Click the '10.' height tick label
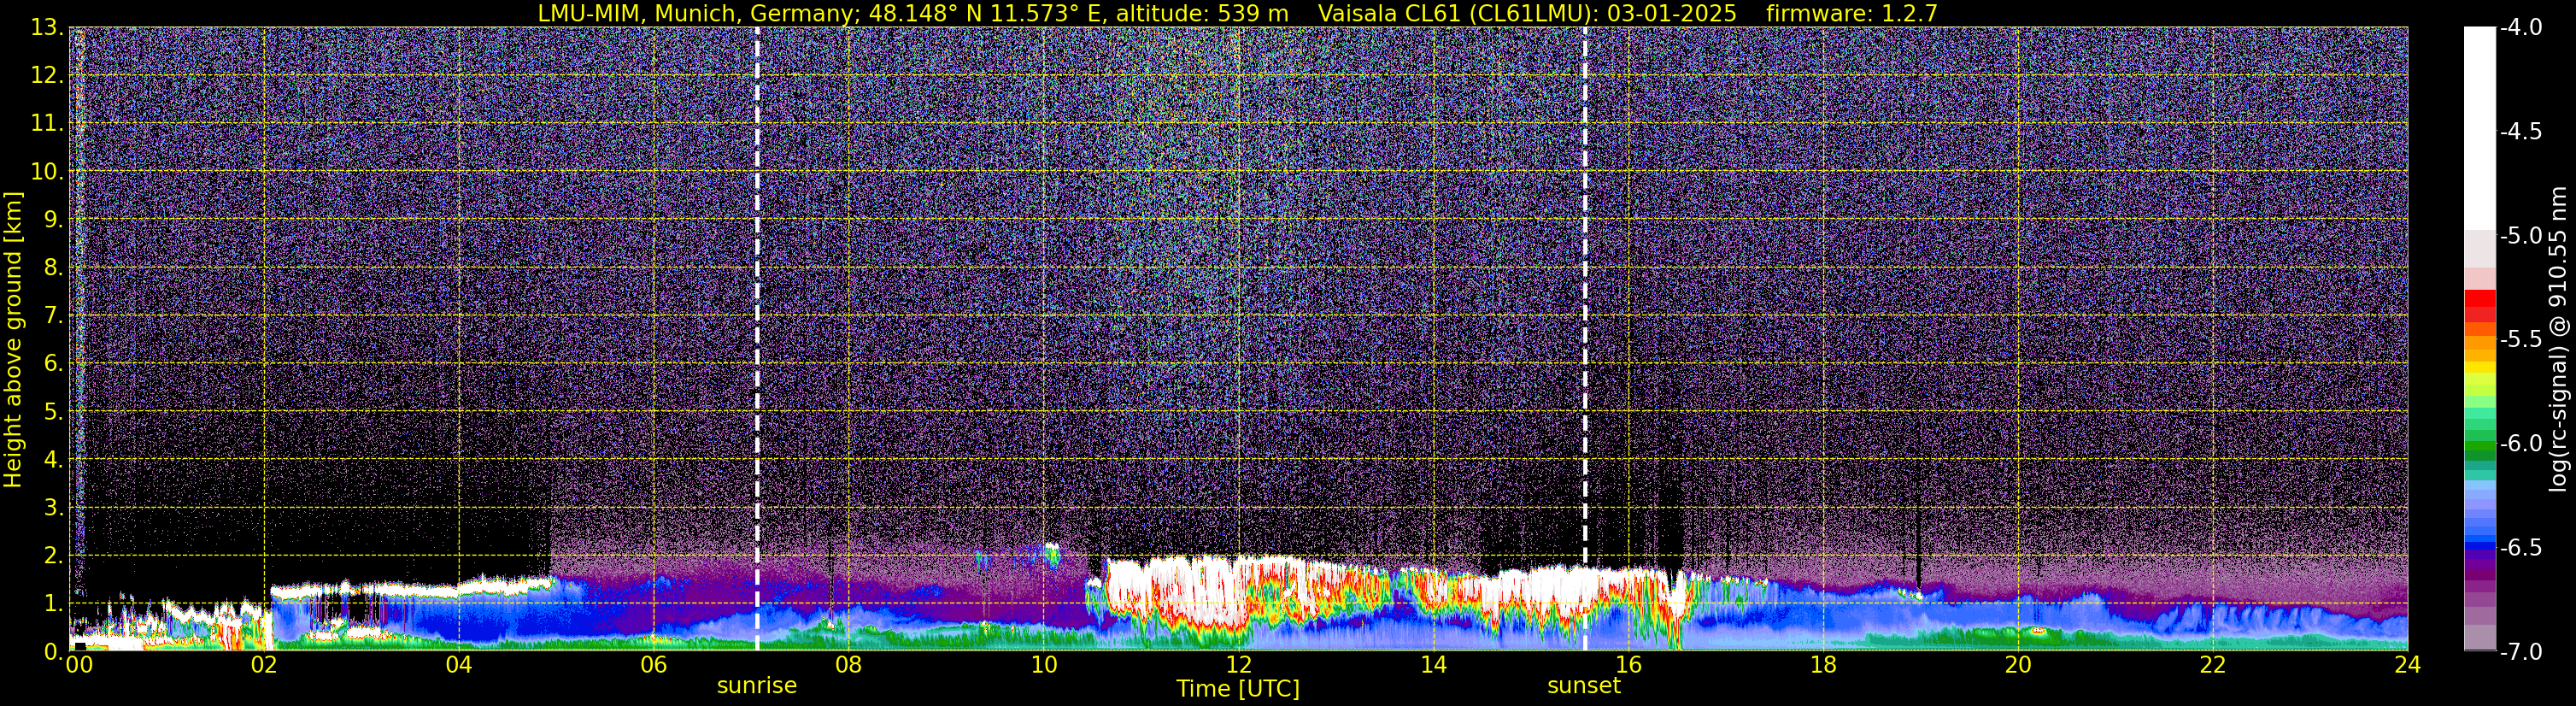Image resolution: width=2576 pixels, height=706 pixels. click(x=47, y=172)
